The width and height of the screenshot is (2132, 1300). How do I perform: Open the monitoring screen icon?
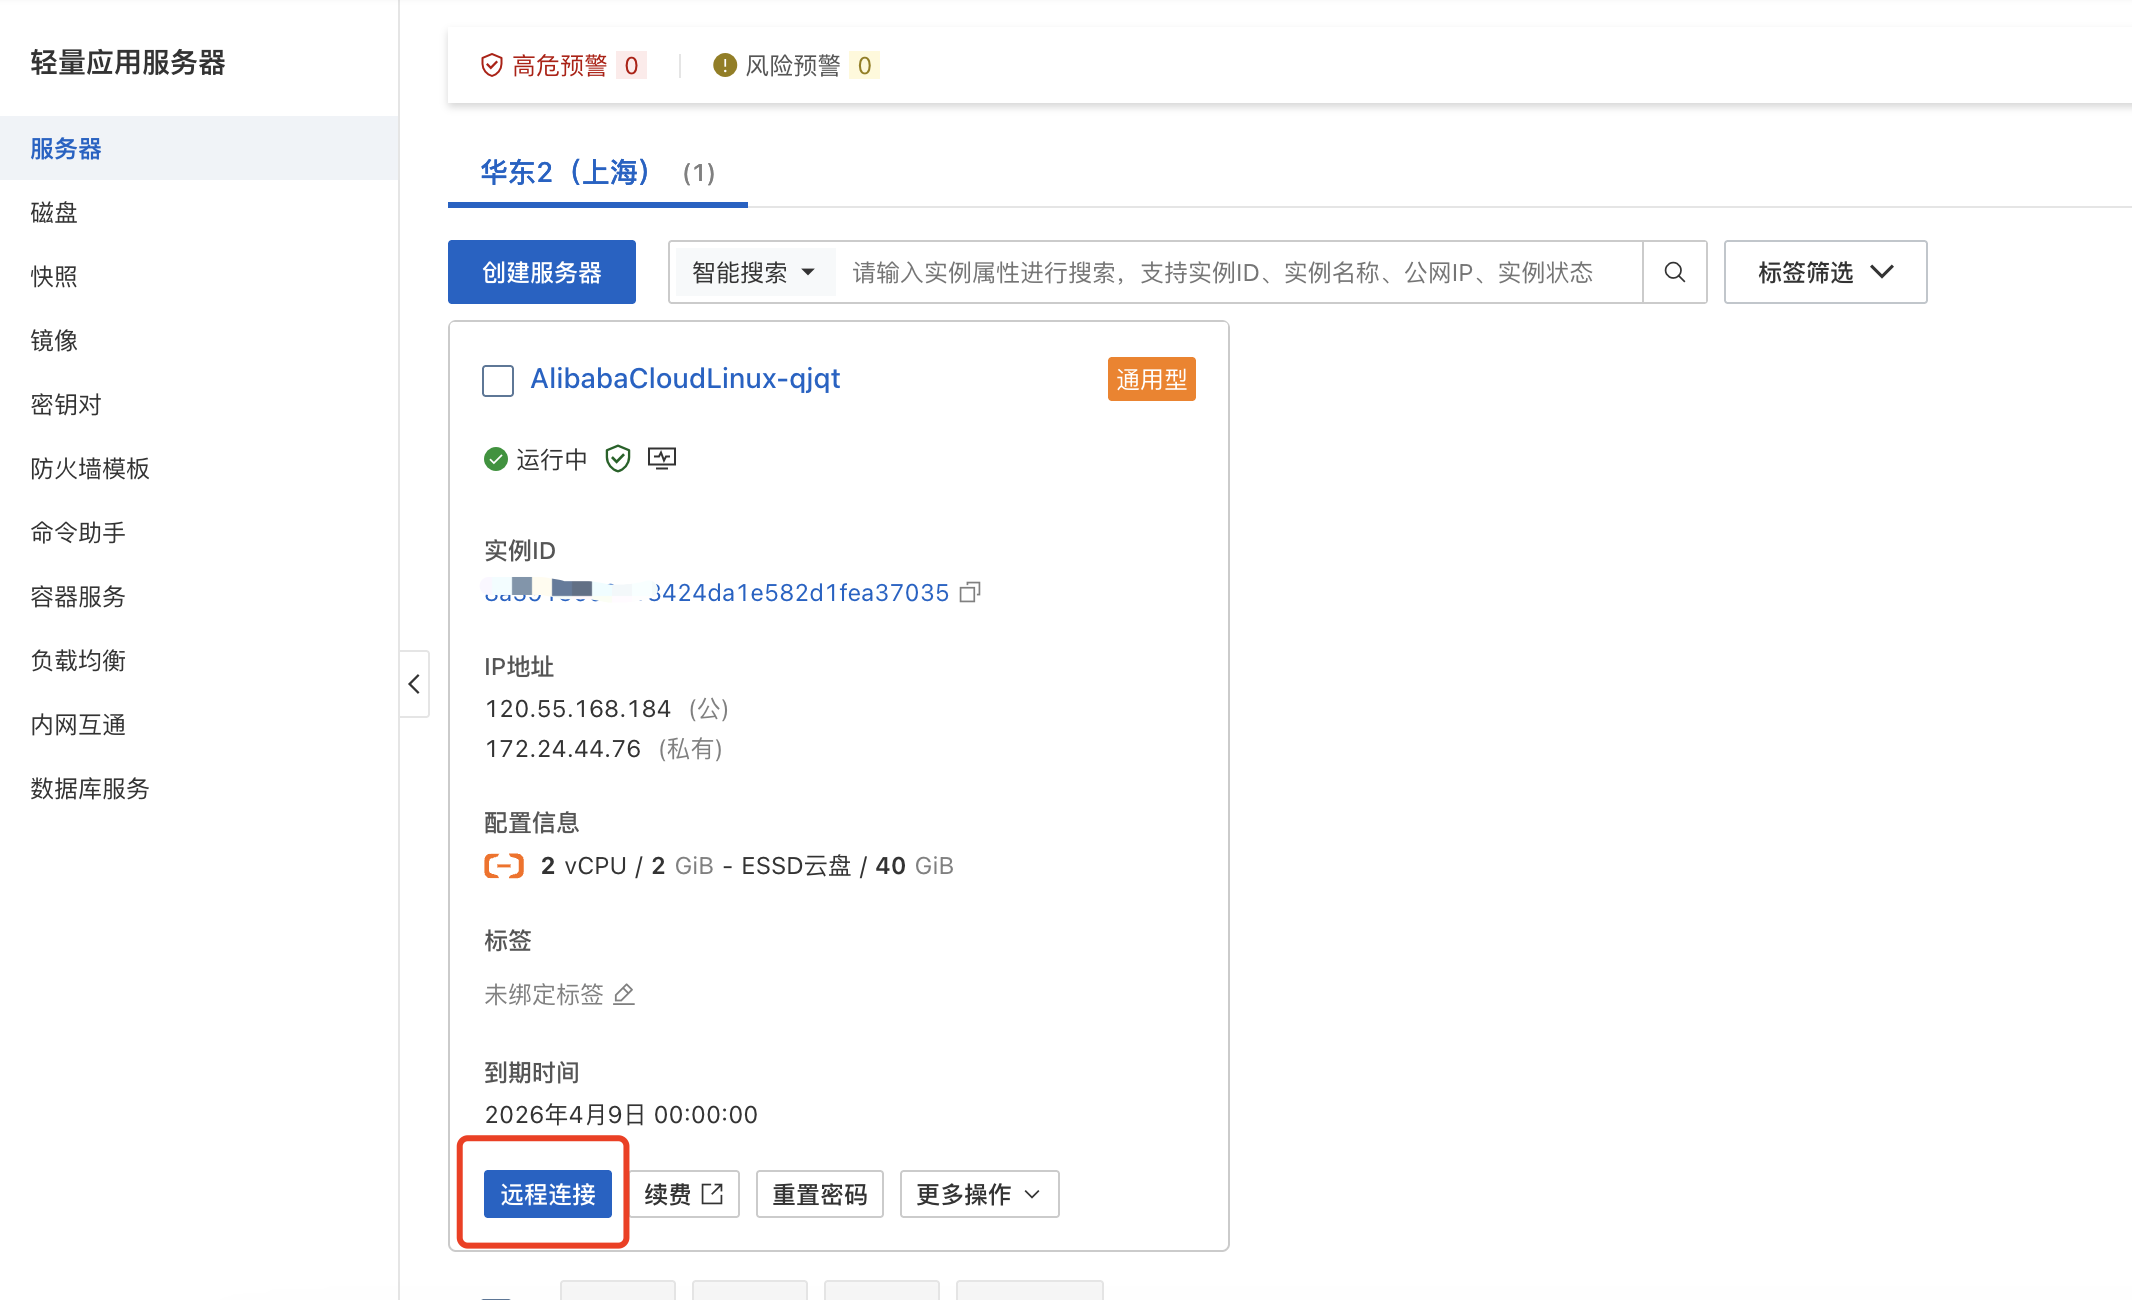click(662, 459)
